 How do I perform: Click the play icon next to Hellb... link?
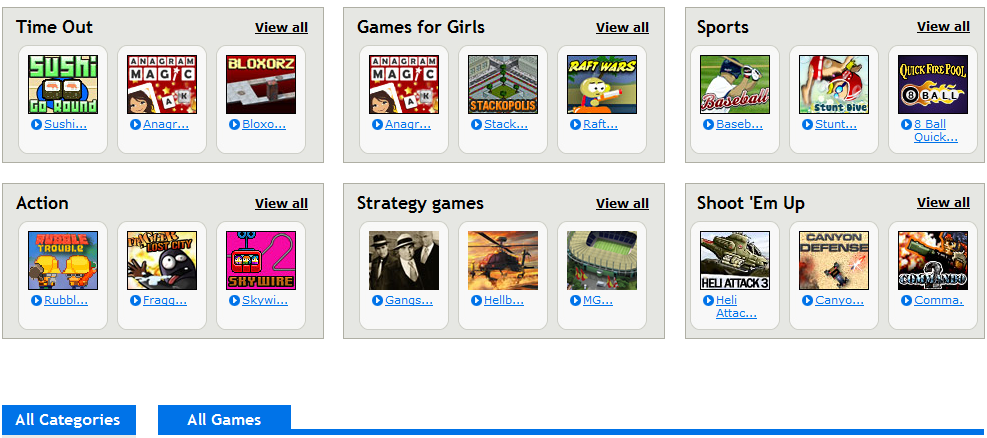477,301
